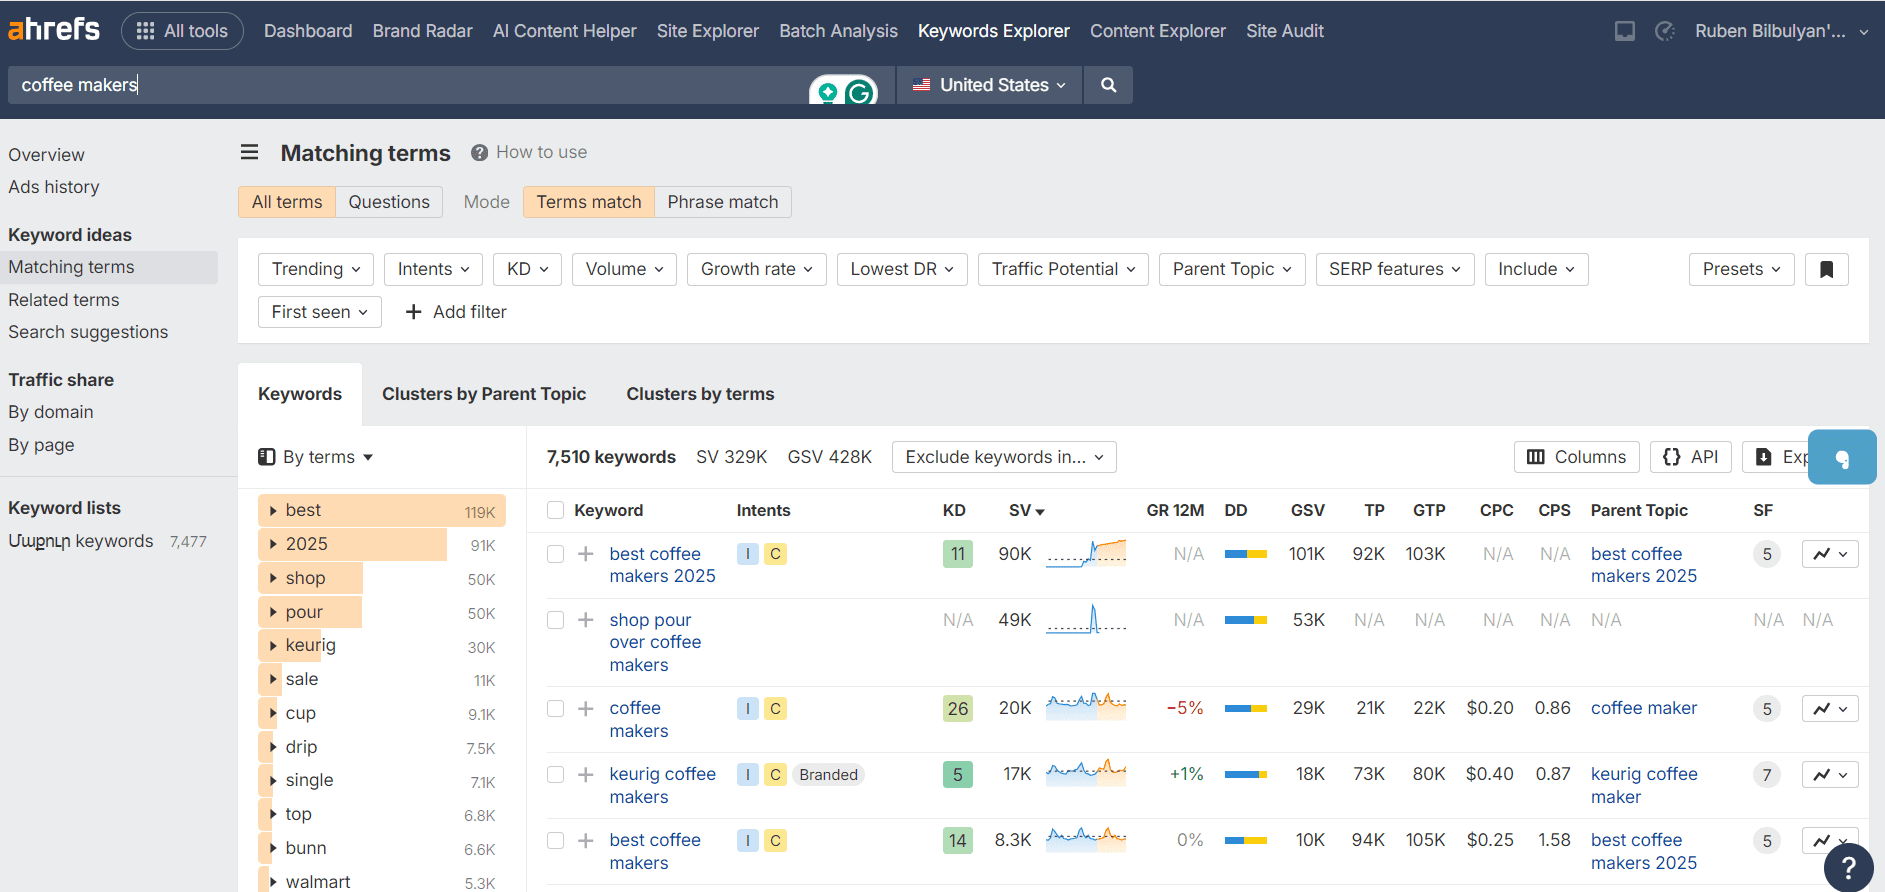
Task: Click the API button
Action: pos(1690,457)
